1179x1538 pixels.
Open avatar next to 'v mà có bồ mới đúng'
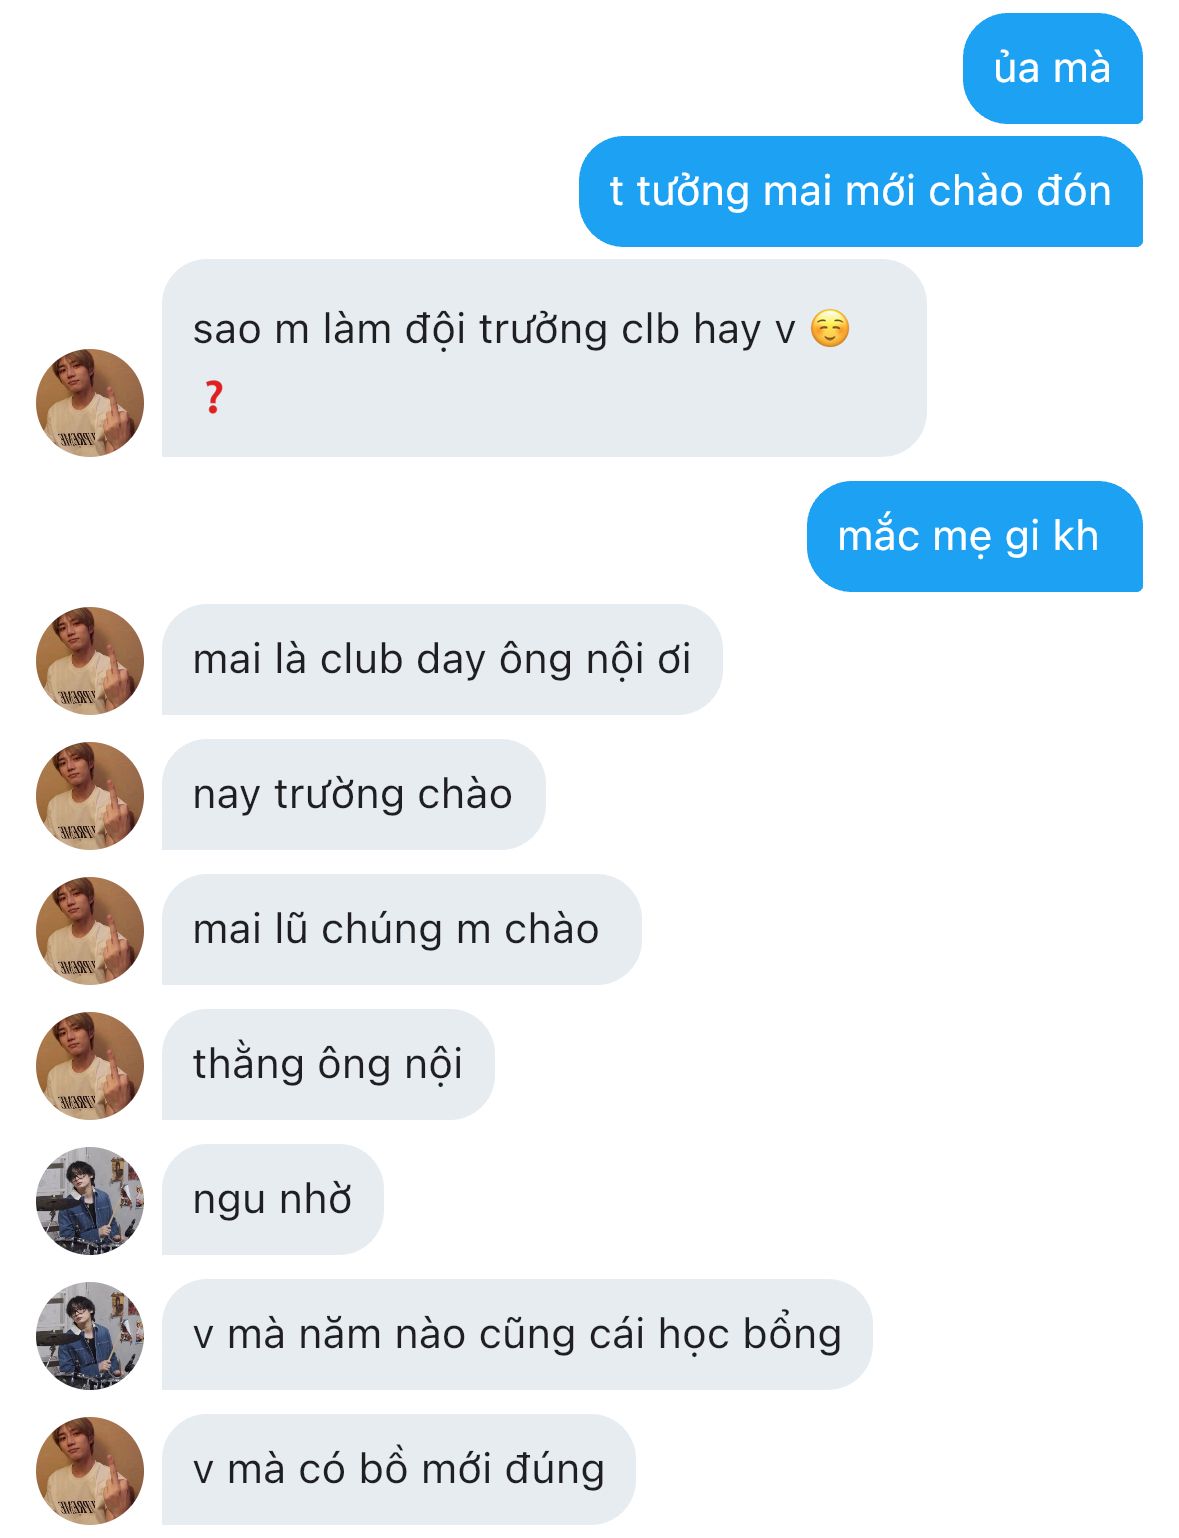click(90, 1471)
